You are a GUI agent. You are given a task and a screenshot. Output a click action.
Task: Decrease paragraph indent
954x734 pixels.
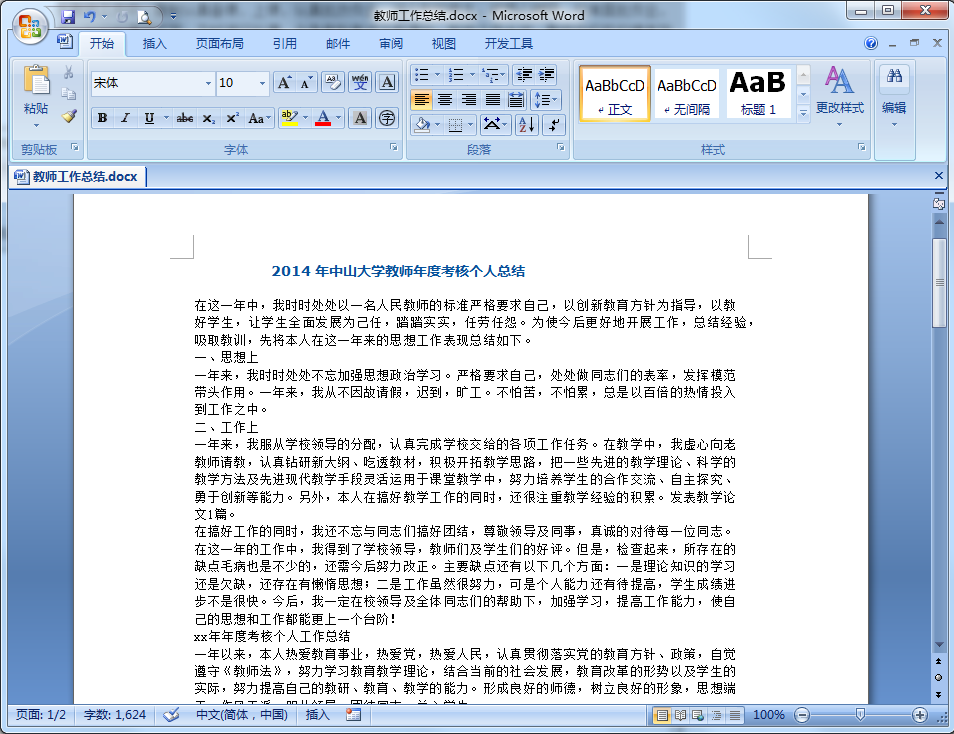524,75
